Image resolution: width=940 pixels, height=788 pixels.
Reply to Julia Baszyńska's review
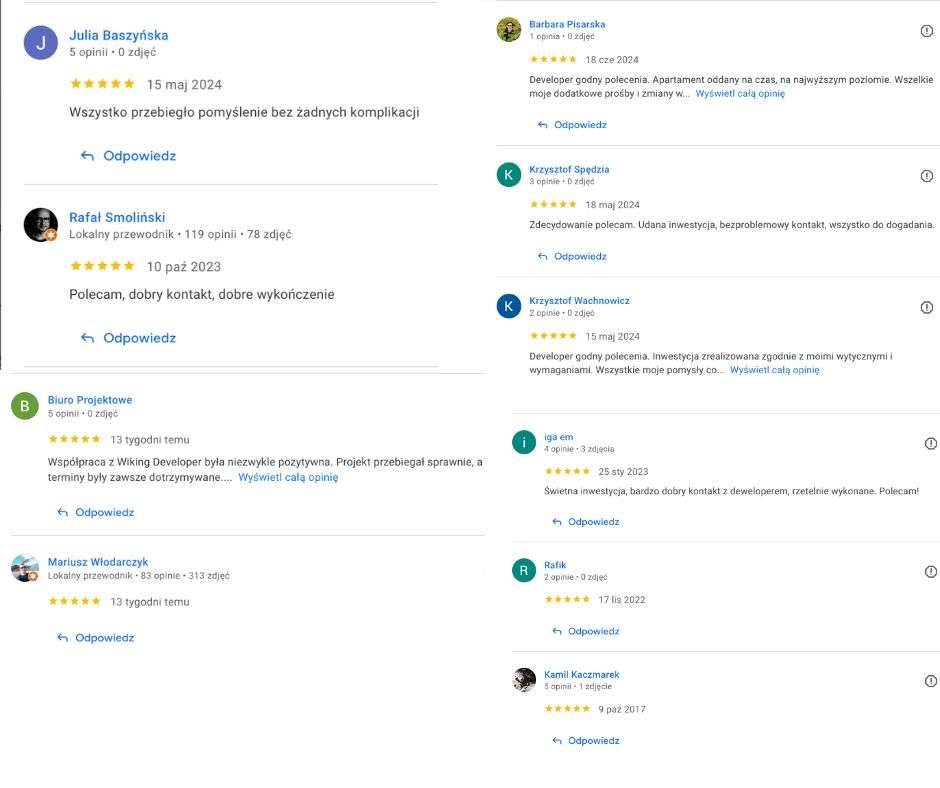(128, 156)
